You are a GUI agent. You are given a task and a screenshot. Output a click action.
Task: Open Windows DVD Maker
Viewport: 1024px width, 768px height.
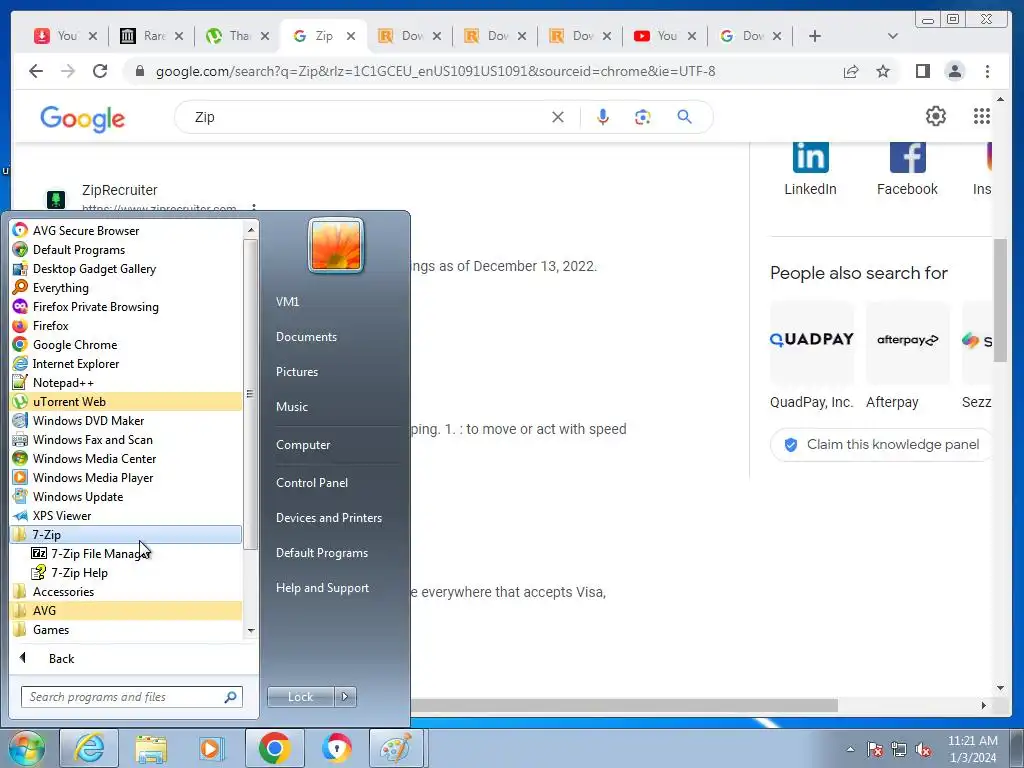tap(127, 421)
